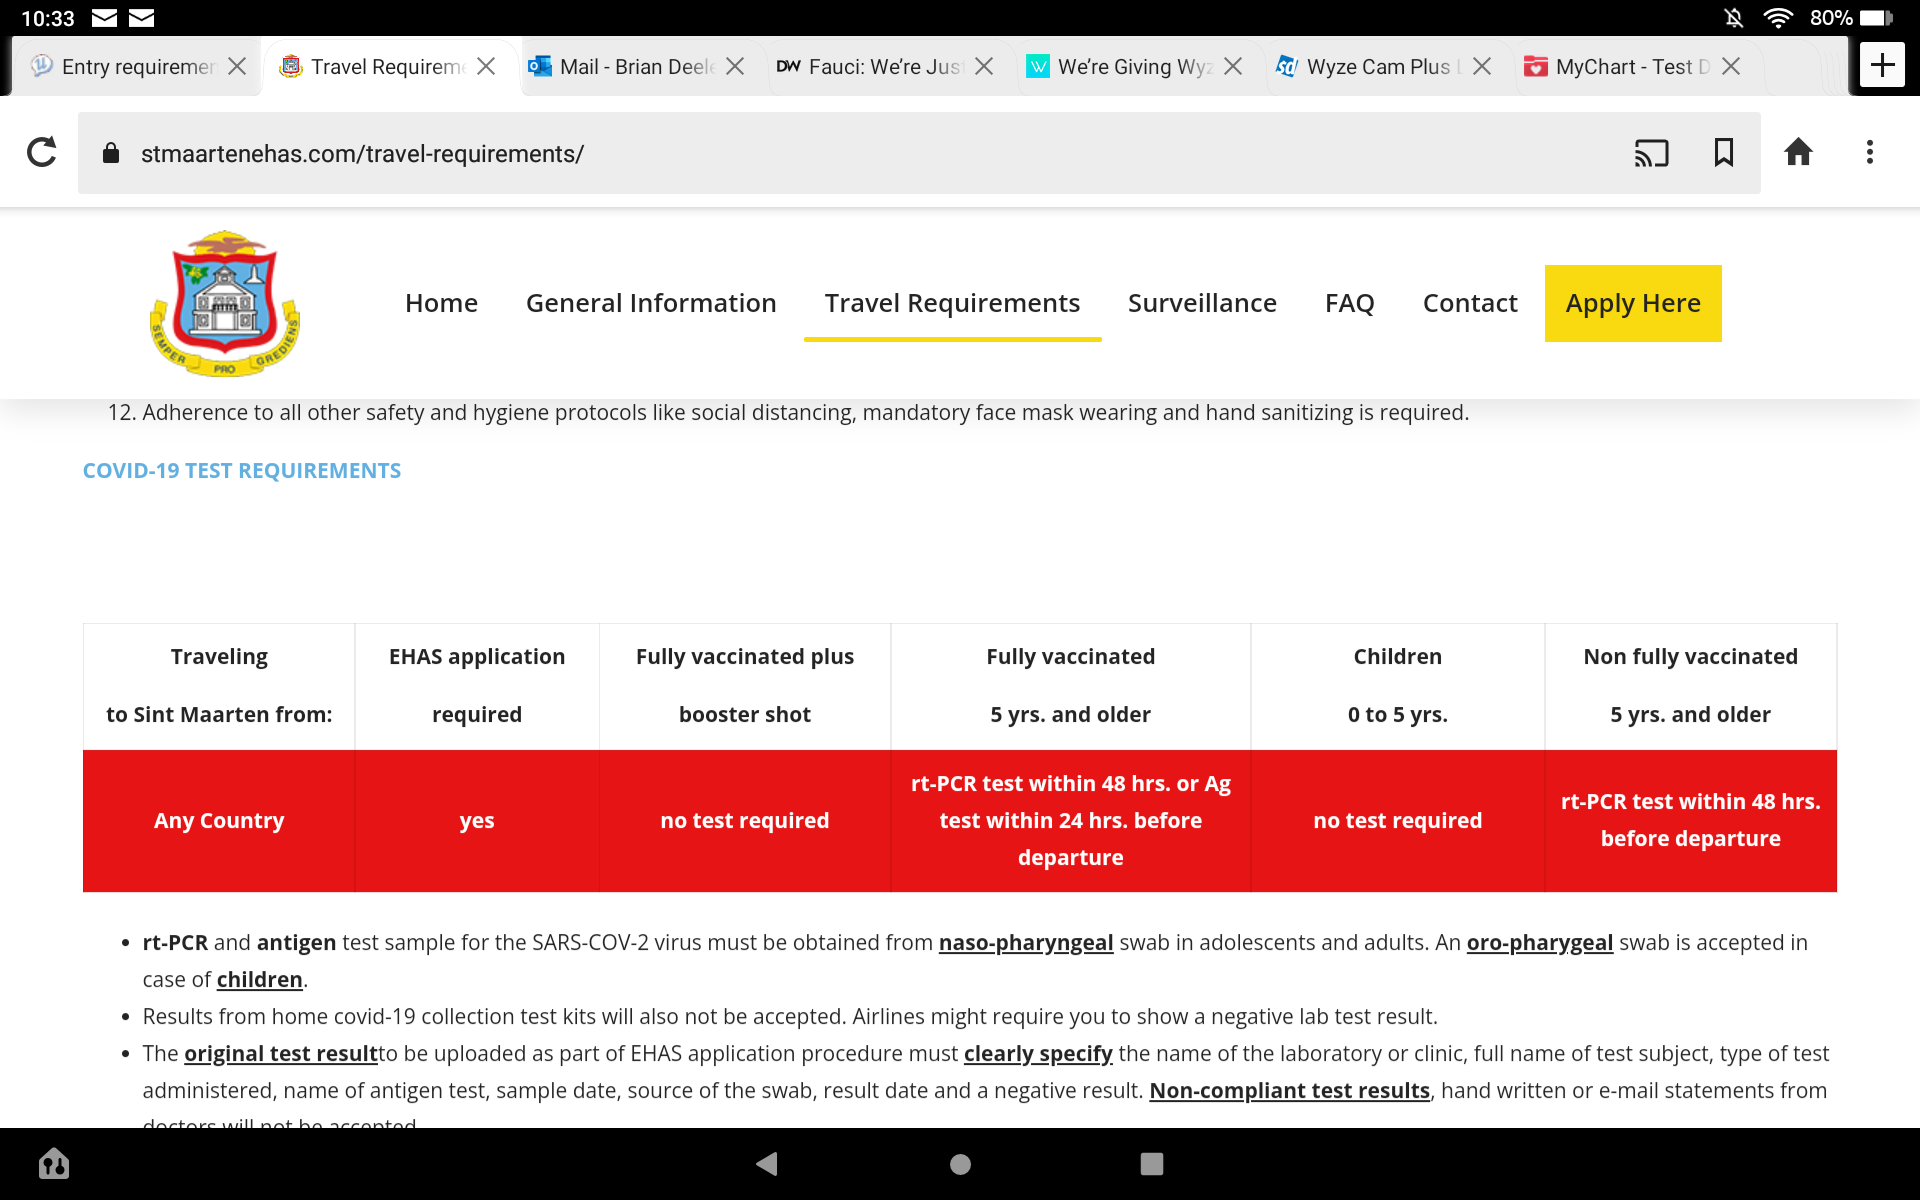
Task: Tap the Android home circle button
Action: (960, 1164)
